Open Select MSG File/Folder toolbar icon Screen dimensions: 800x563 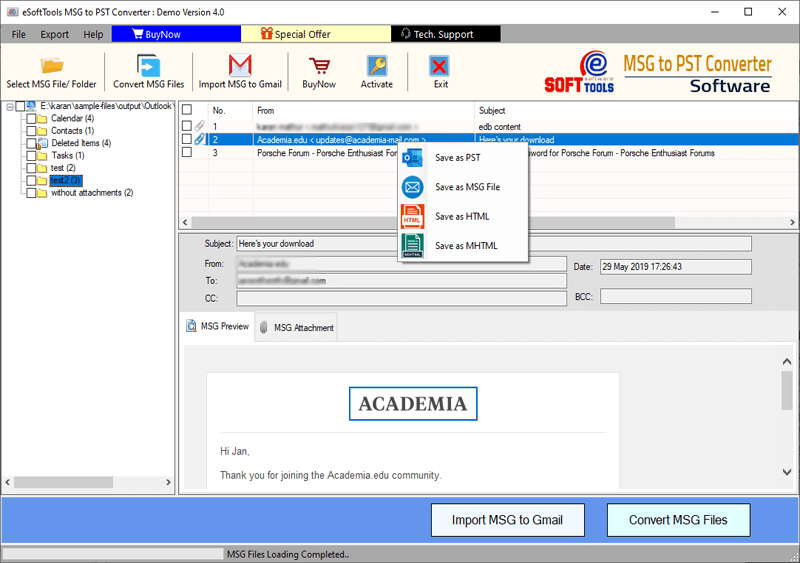point(52,65)
